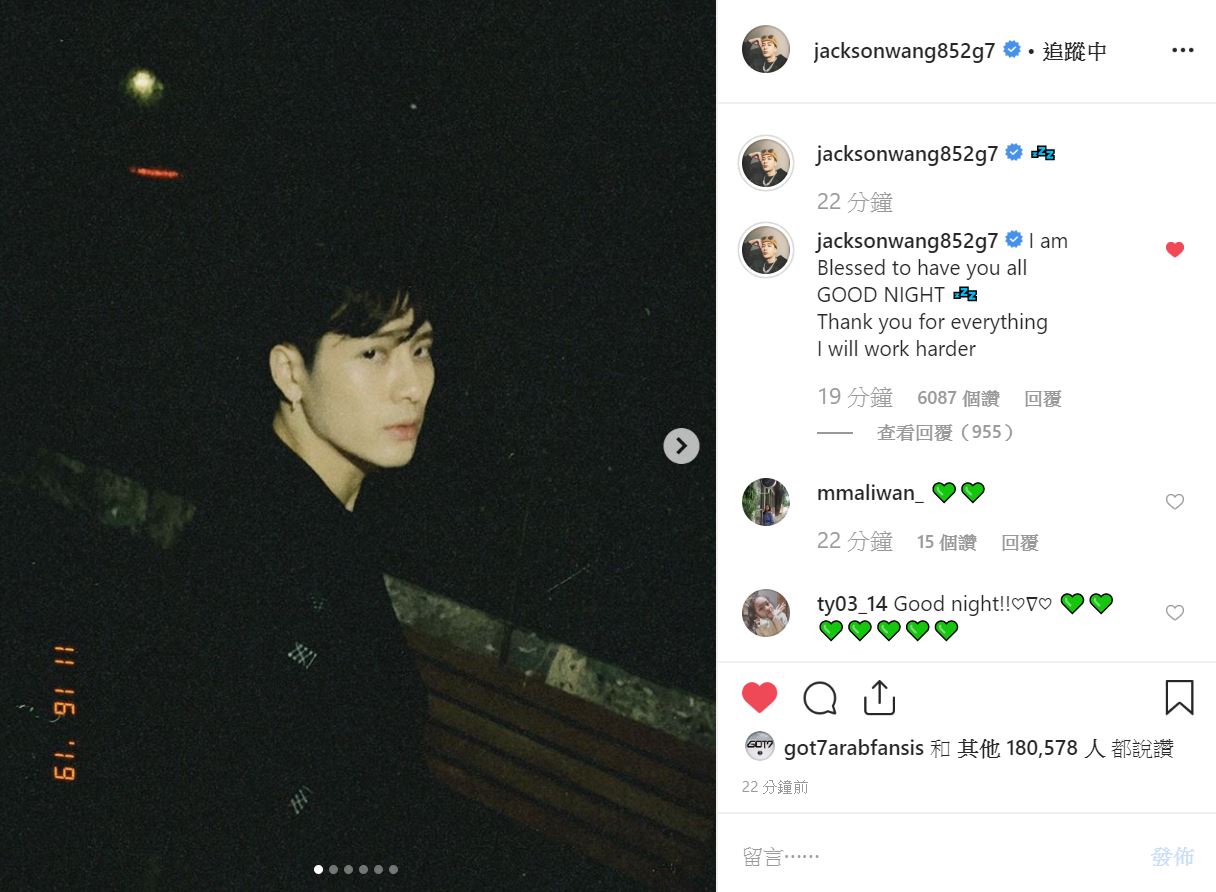1216x892 pixels.
Task: Expand 查看回覆 (955) replies
Action: (x=946, y=432)
